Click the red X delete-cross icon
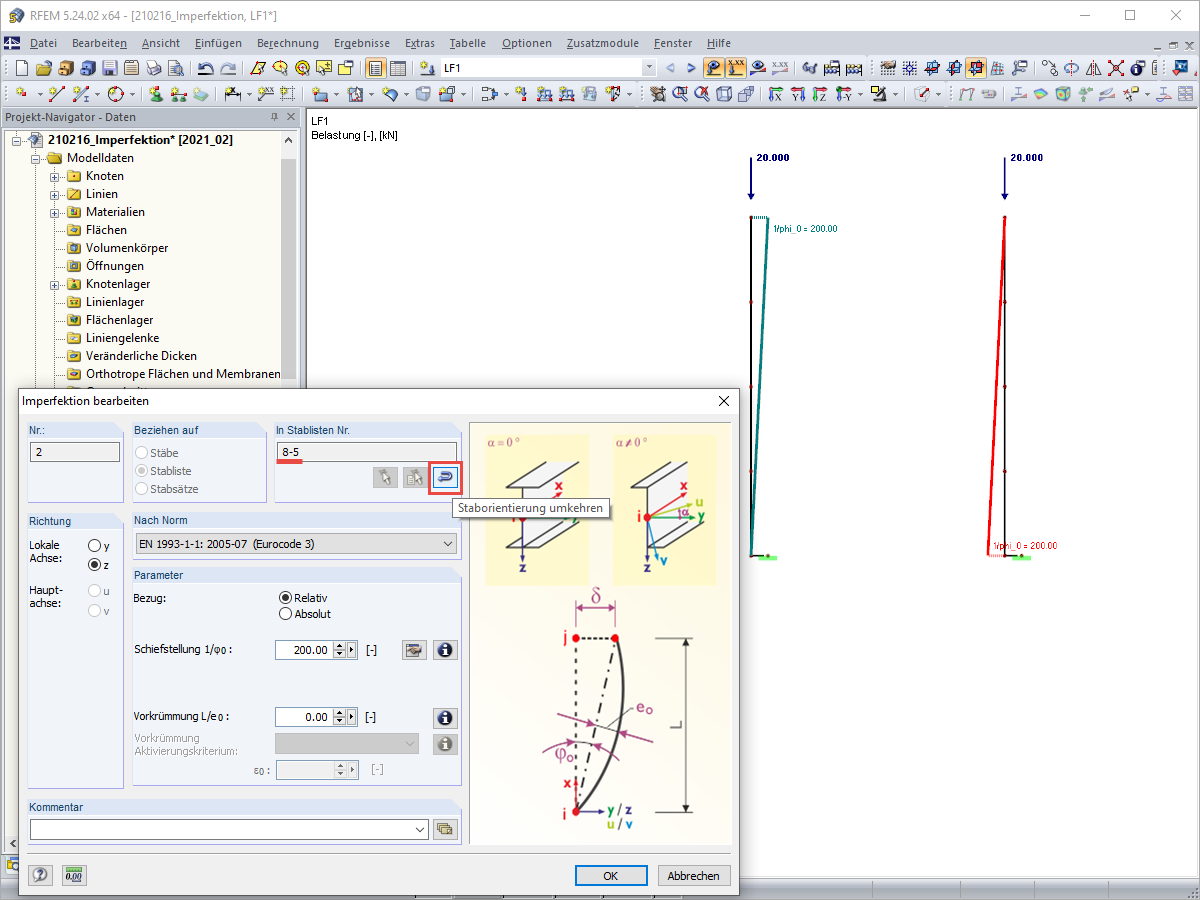This screenshot has width=1200, height=900. point(1116,68)
